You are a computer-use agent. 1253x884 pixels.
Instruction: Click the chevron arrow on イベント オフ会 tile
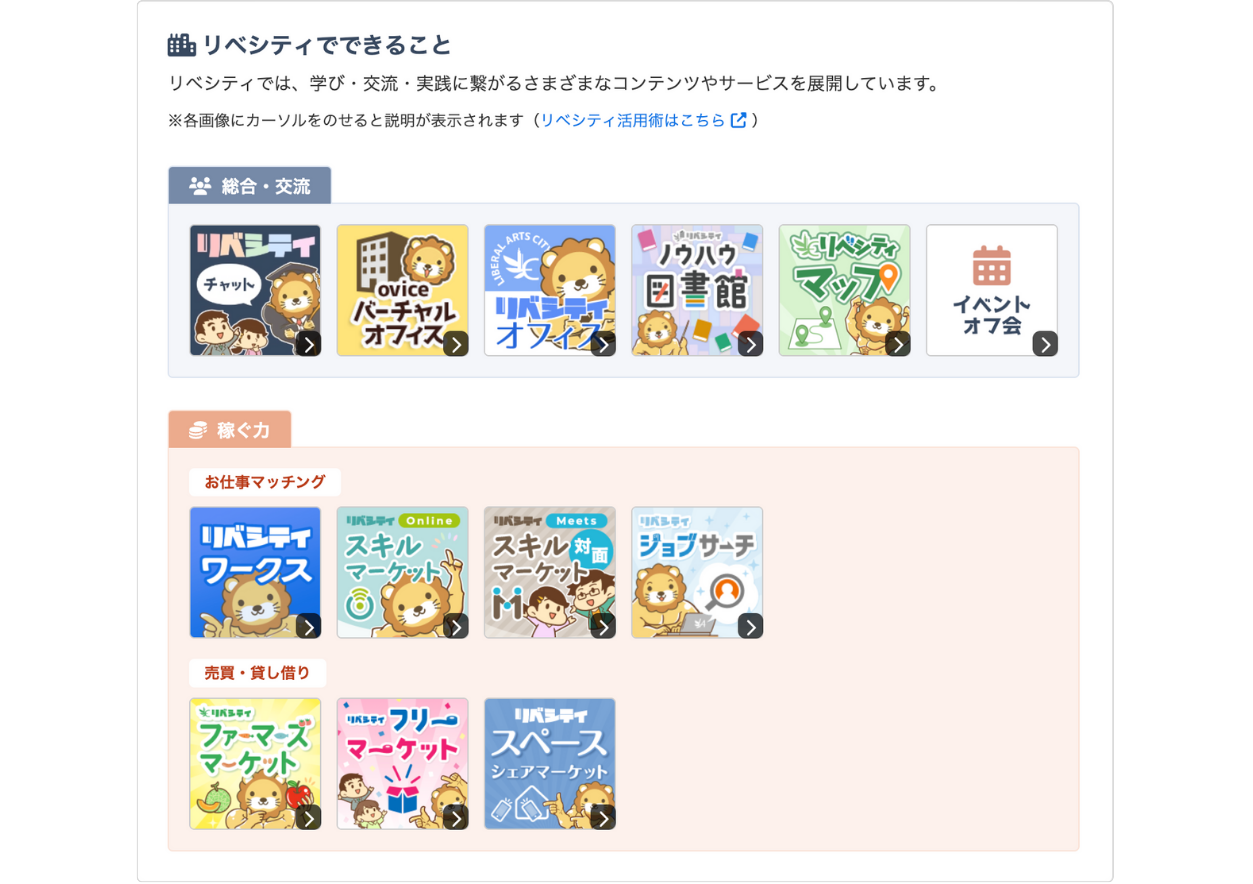[1045, 344]
